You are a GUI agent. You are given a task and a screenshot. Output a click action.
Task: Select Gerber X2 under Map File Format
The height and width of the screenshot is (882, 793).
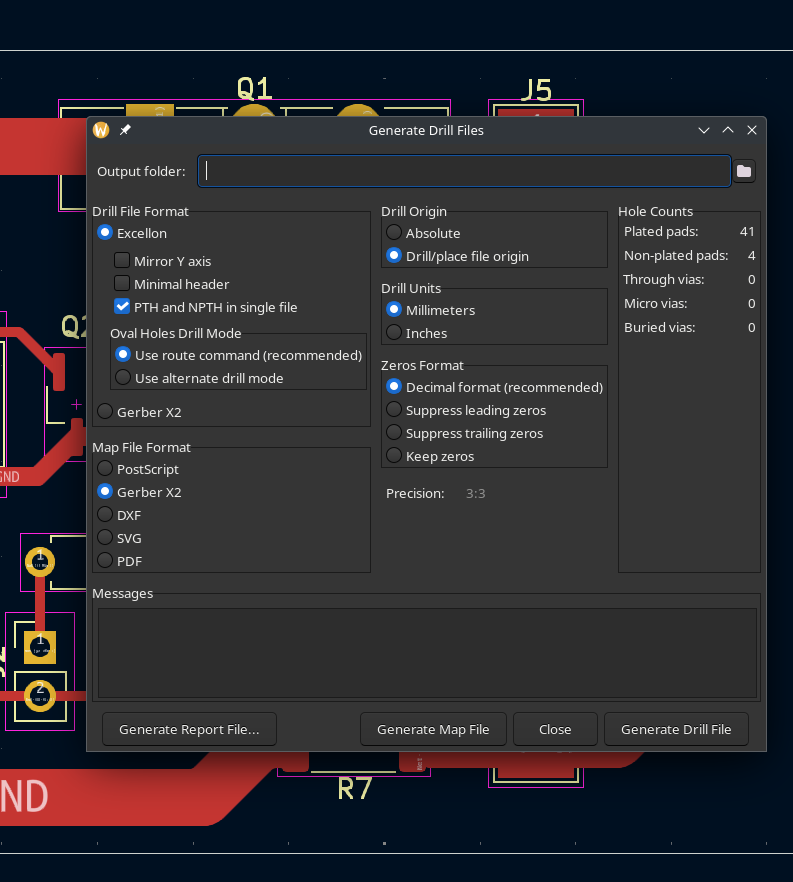click(x=140, y=492)
